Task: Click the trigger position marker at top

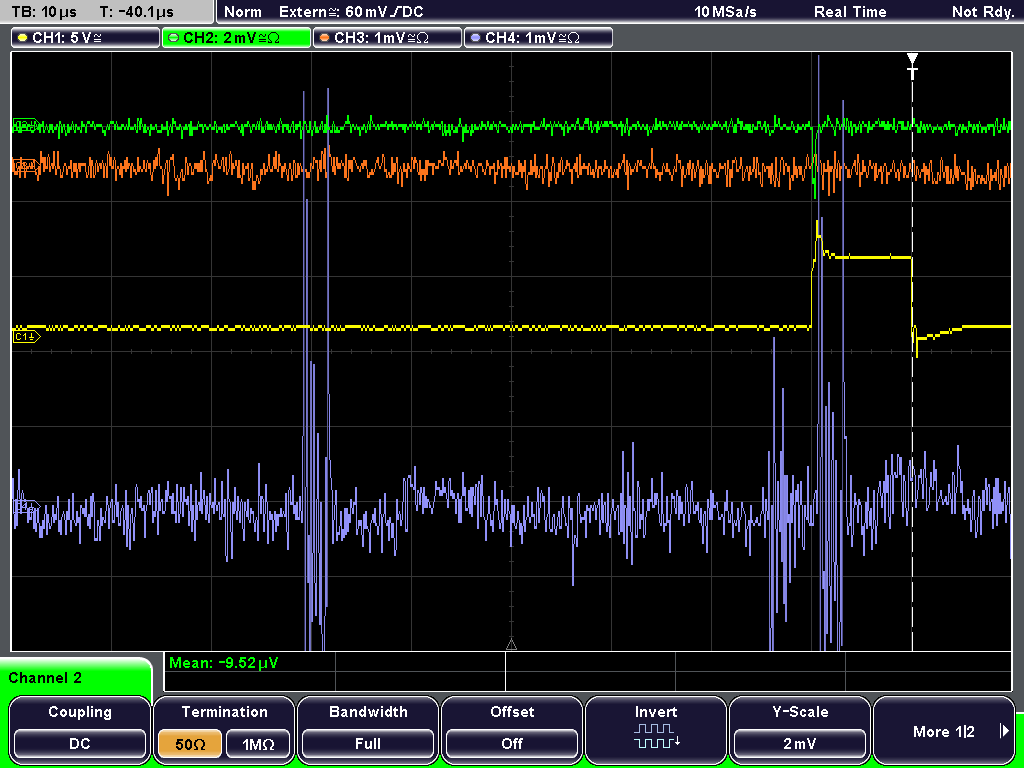Action: [912, 66]
